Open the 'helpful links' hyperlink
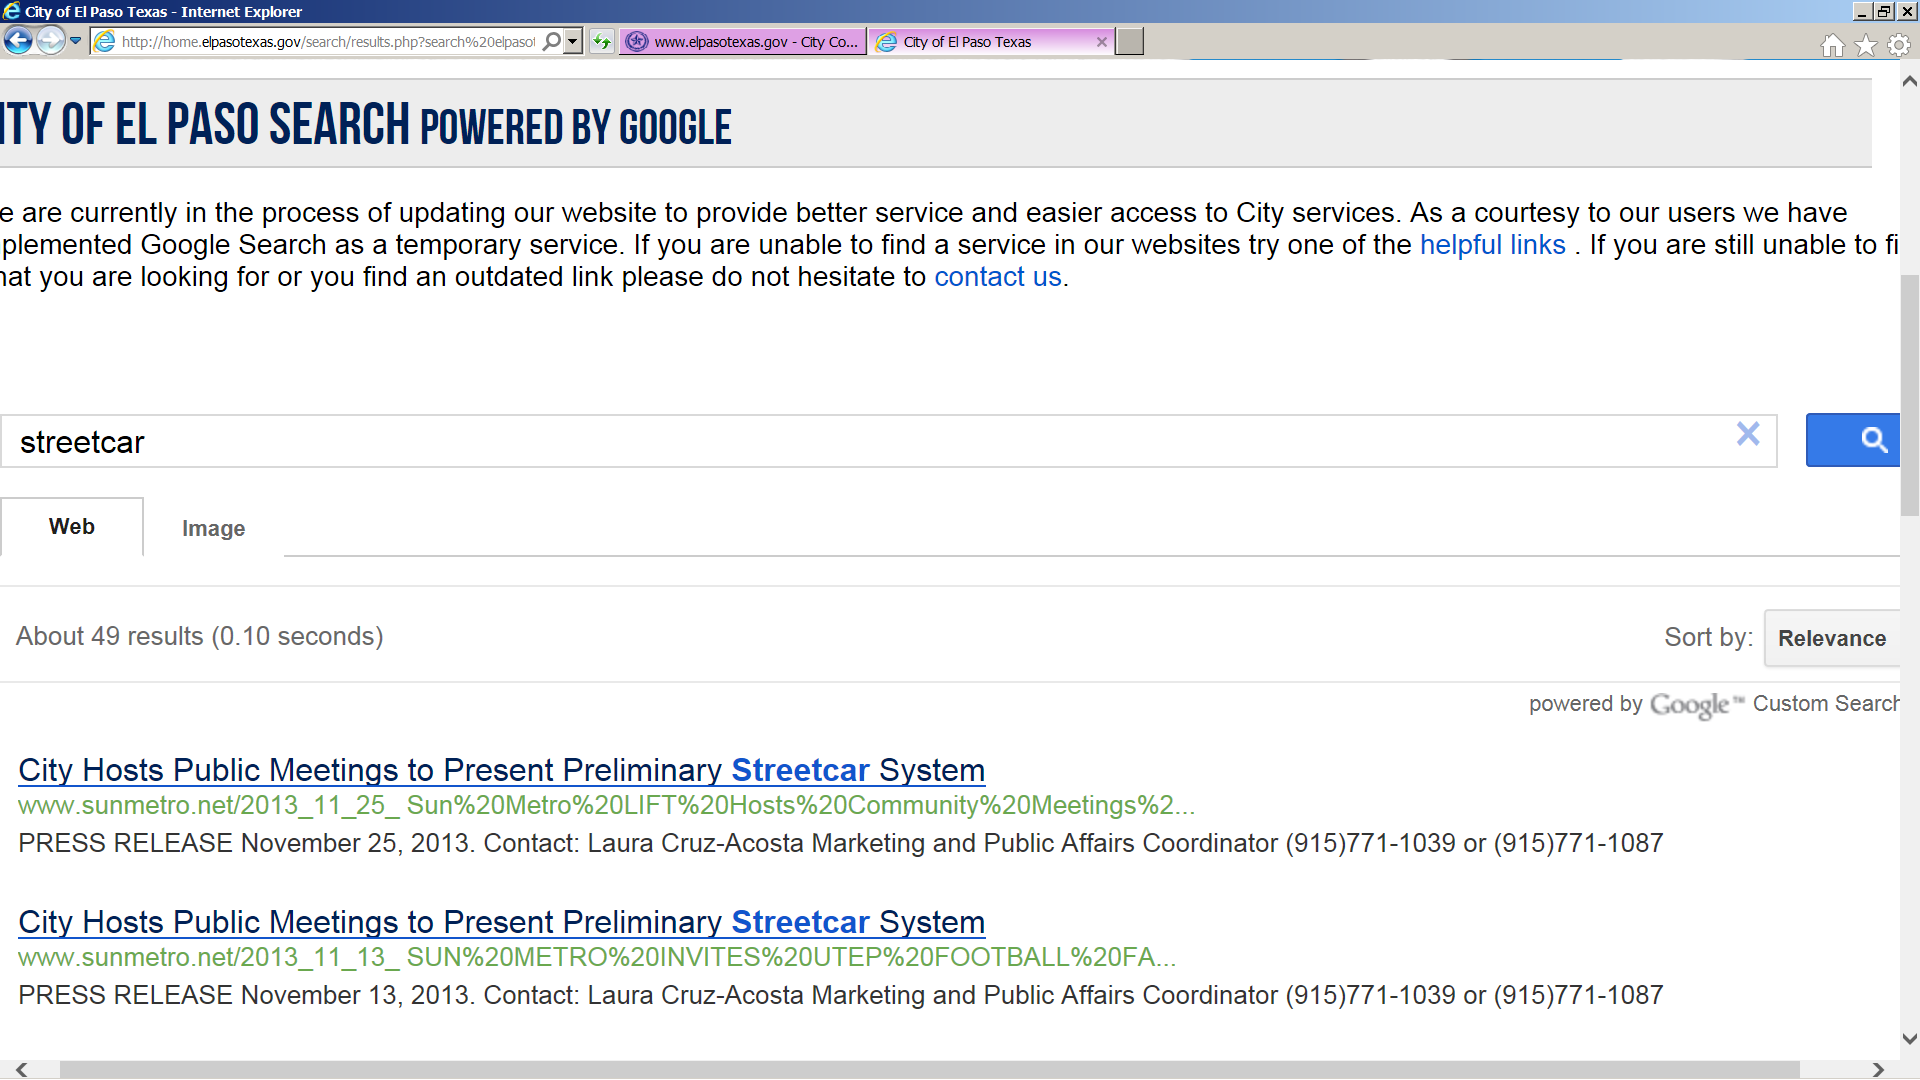Image resolution: width=1920 pixels, height=1080 pixels. tap(1492, 245)
